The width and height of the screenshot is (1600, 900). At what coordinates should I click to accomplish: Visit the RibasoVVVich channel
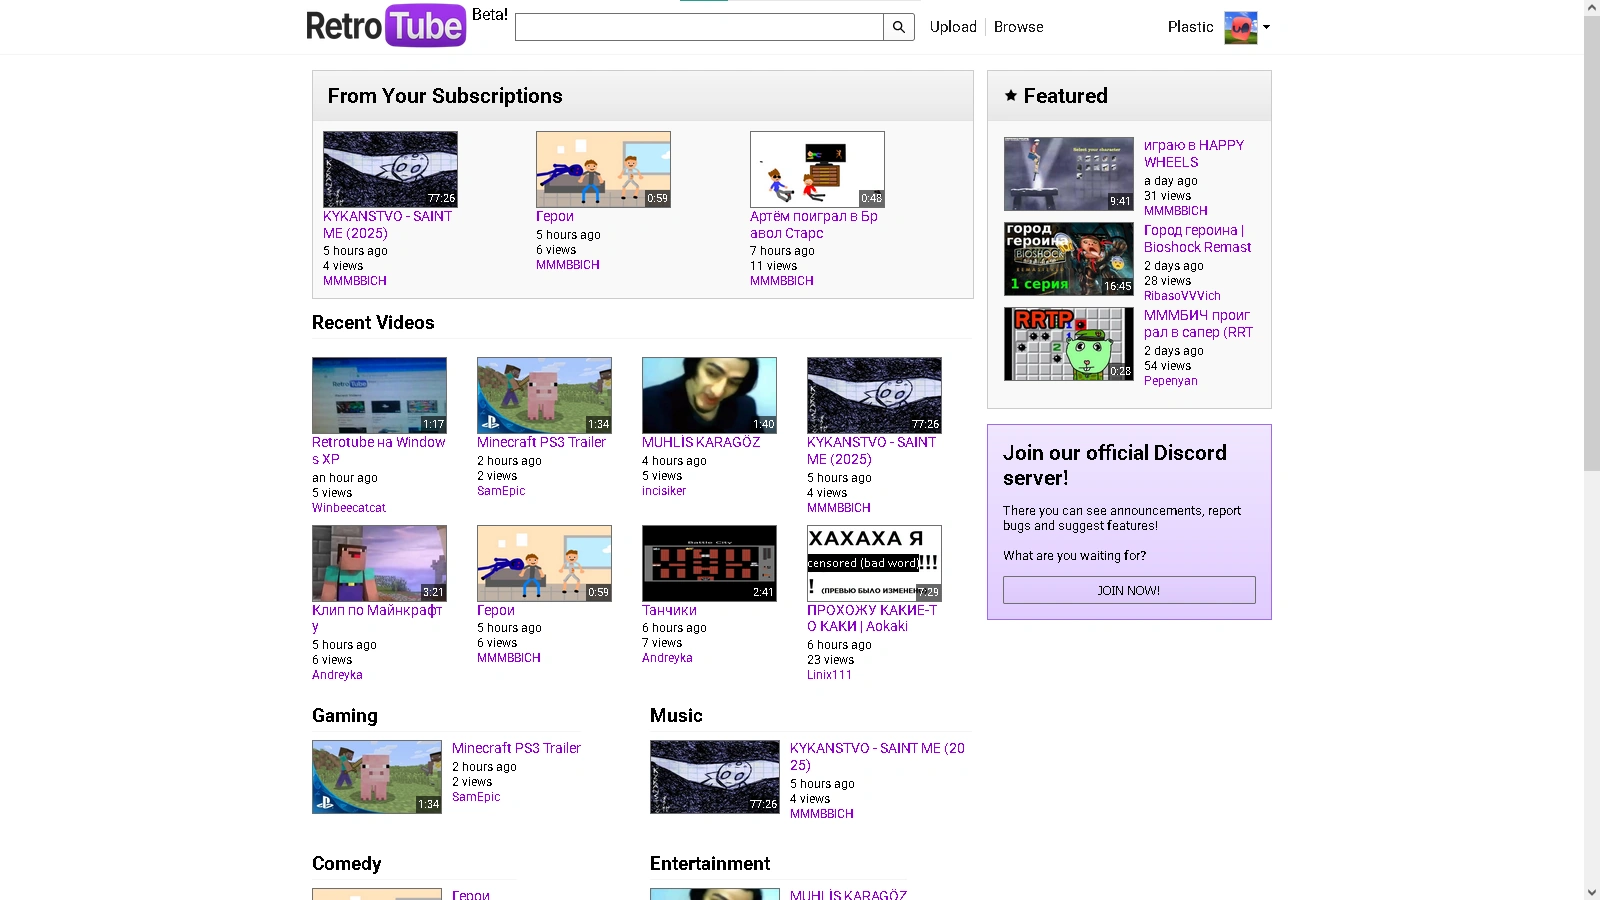click(x=1182, y=296)
